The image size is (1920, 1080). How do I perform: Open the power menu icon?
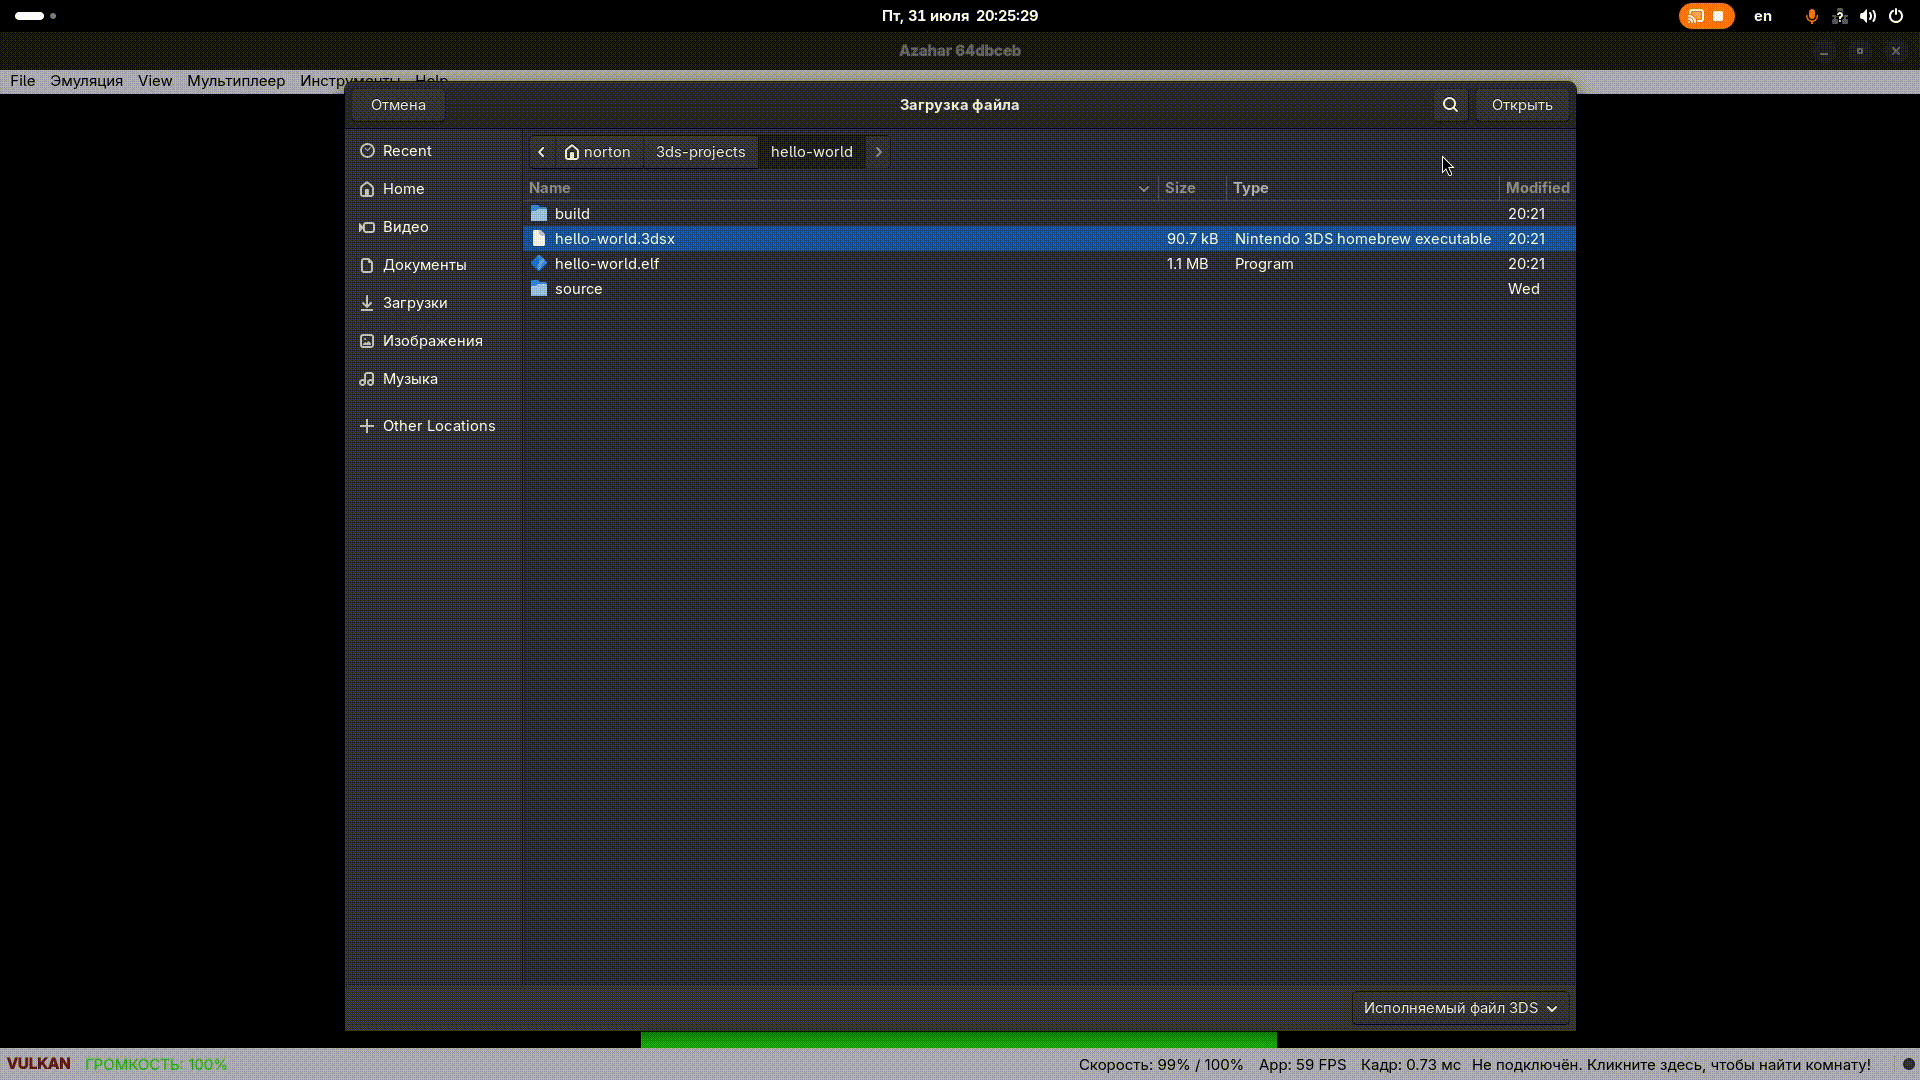point(1896,16)
